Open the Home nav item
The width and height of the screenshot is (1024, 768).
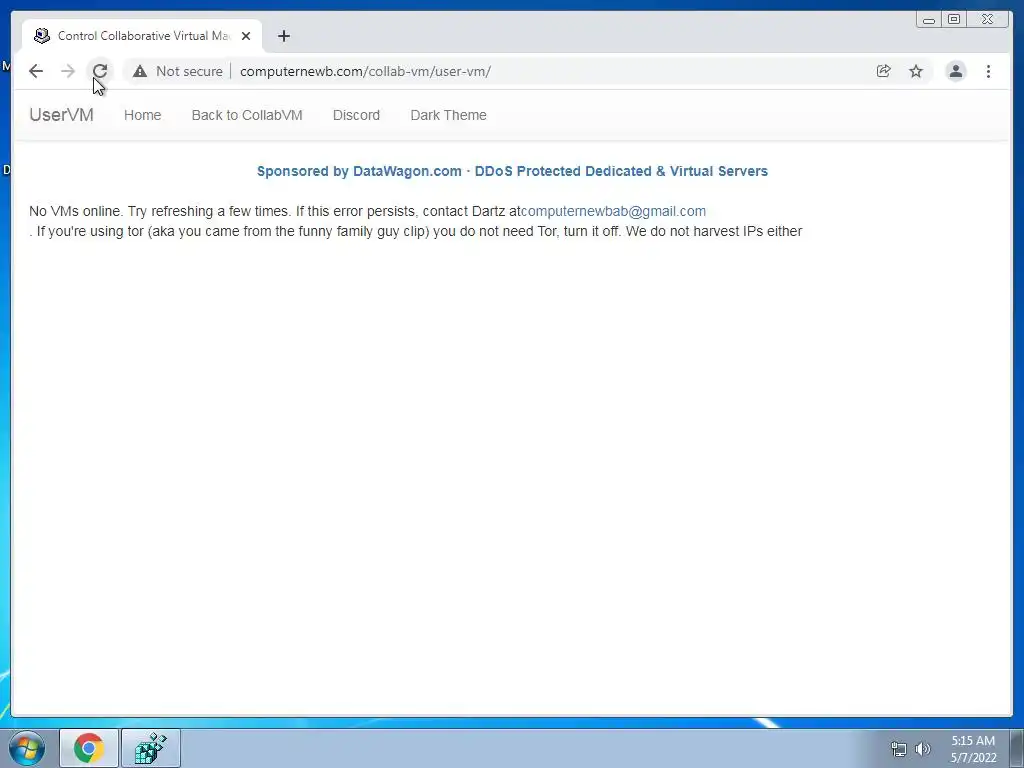coord(142,115)
